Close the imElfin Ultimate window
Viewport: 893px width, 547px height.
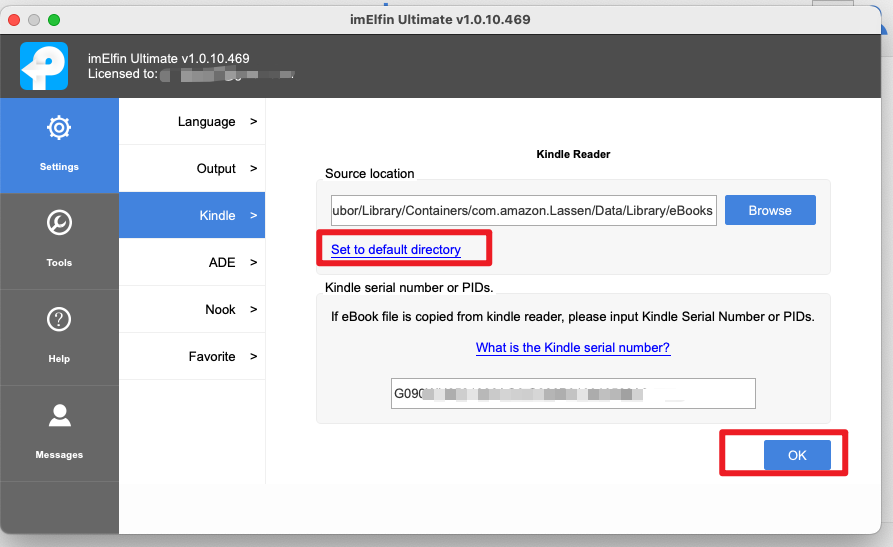[x=14, y=20]
